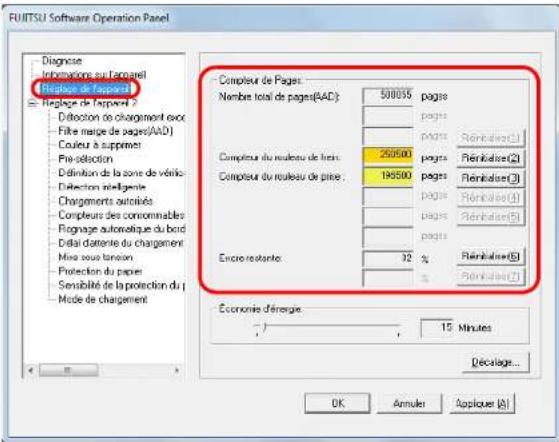Screen dimensions: 559x442
Task: Open the Décalage... dialog
Action: point(496,362)
